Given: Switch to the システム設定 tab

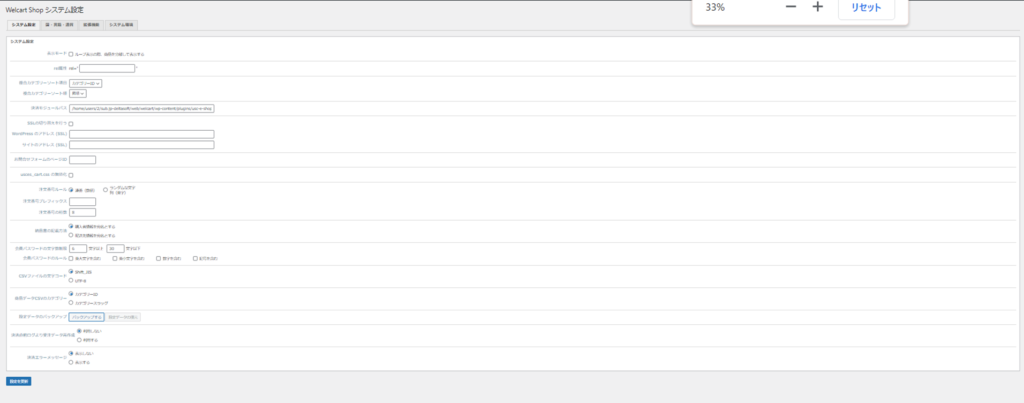Looking at the screenshot, I should point(22,23).
